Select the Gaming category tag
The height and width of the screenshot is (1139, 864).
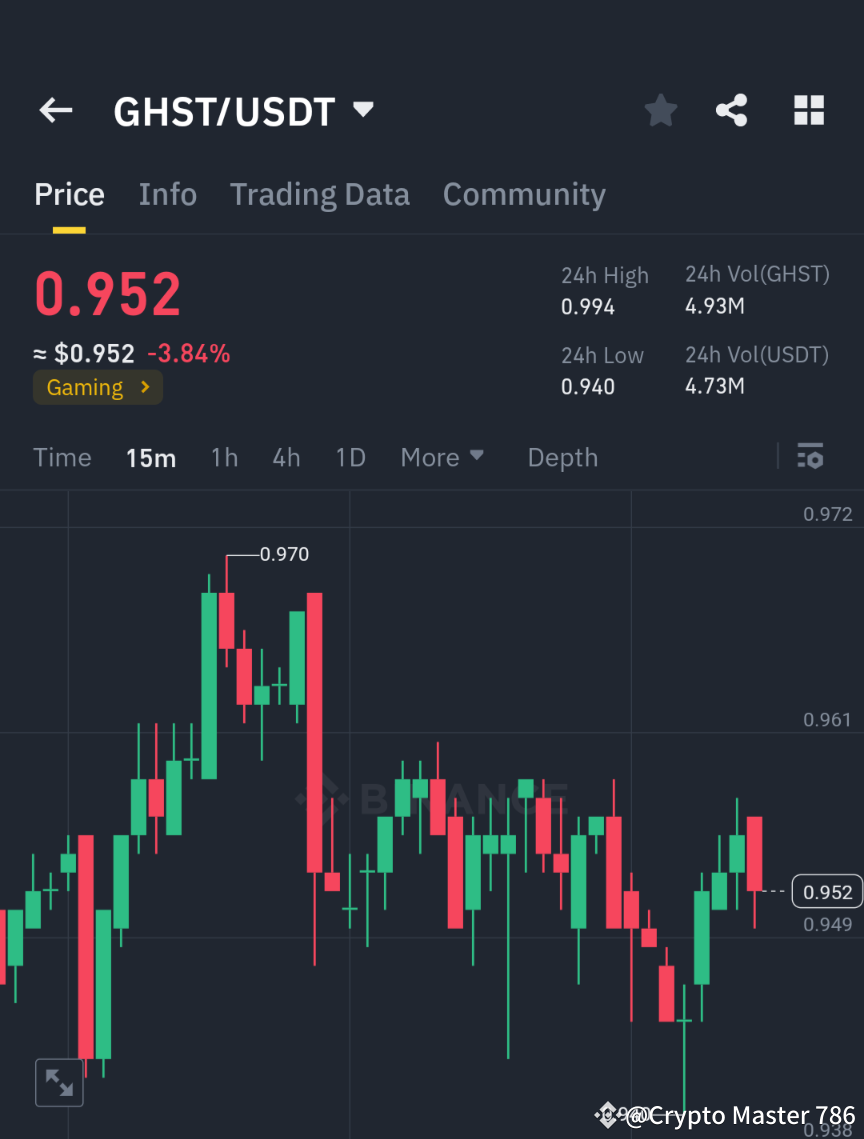pyautogui.click(x=97, y=387)
